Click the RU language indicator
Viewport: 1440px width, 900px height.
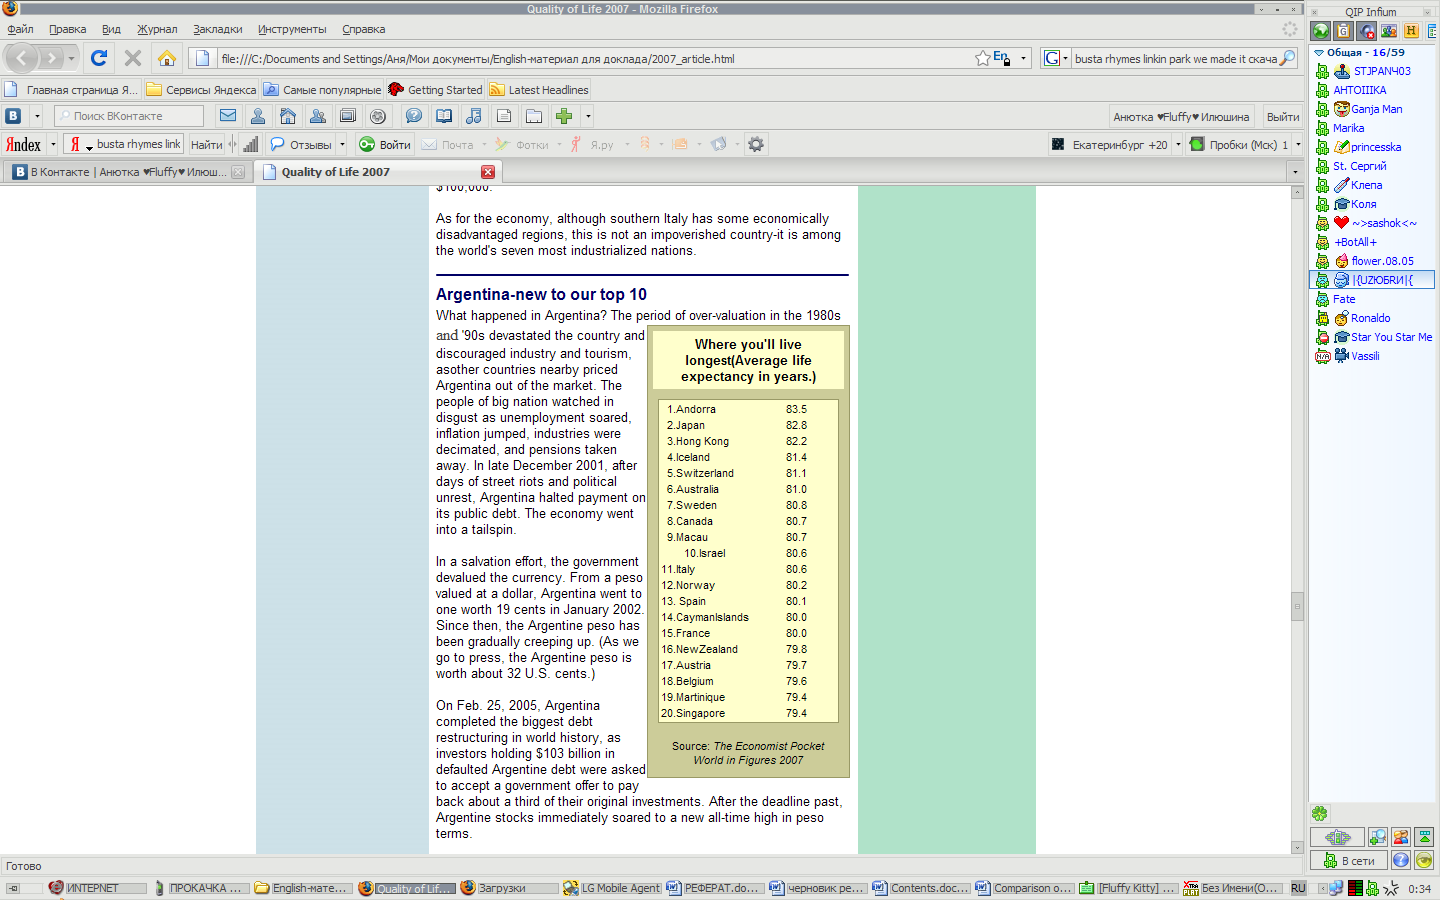[x=1298, y=888]
